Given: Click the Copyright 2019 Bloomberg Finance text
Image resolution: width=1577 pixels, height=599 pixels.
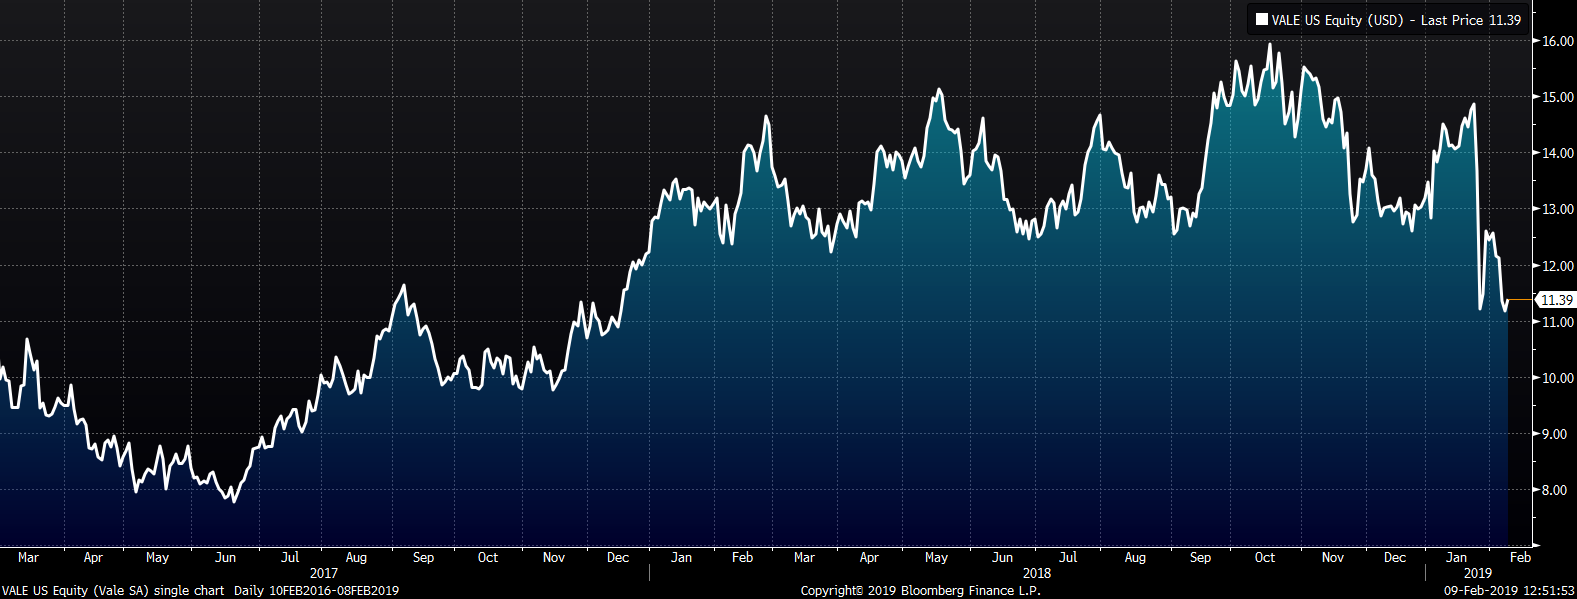Looking at the screenshot, I should [x=920, y=591].
